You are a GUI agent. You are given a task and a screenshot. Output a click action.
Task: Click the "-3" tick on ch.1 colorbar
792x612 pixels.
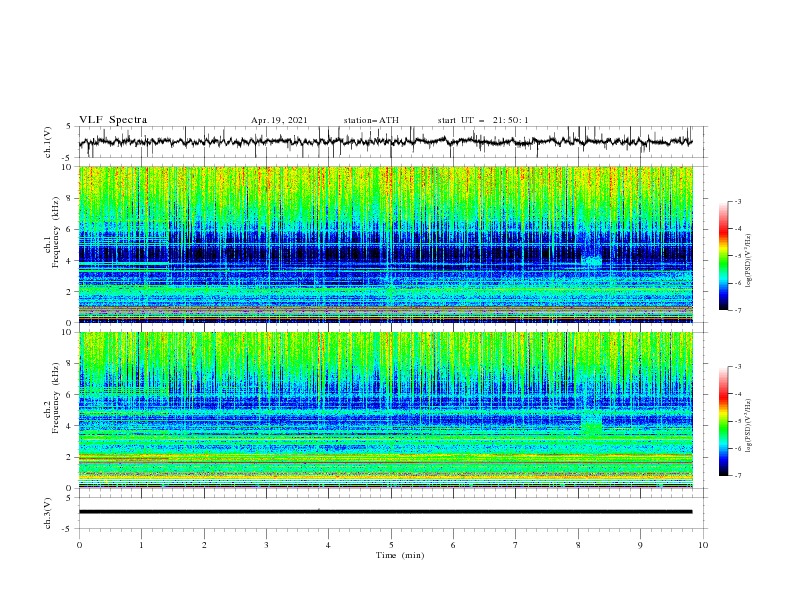(x=737, y=201)
